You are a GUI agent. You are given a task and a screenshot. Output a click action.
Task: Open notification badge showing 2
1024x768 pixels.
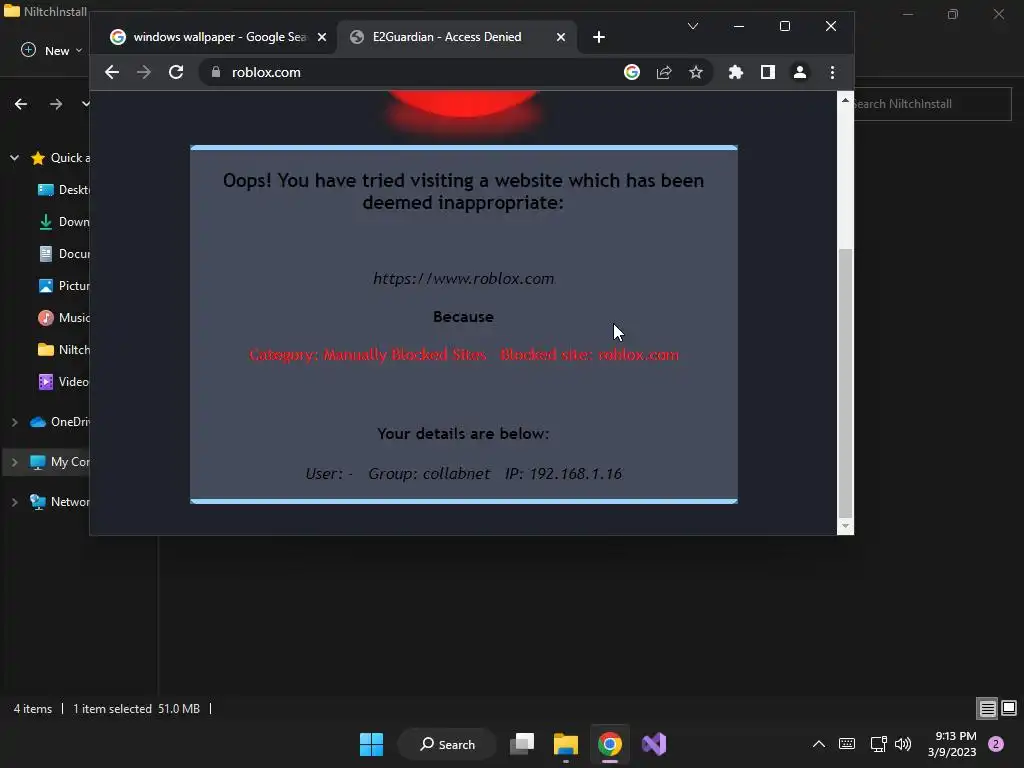point(996,744)
